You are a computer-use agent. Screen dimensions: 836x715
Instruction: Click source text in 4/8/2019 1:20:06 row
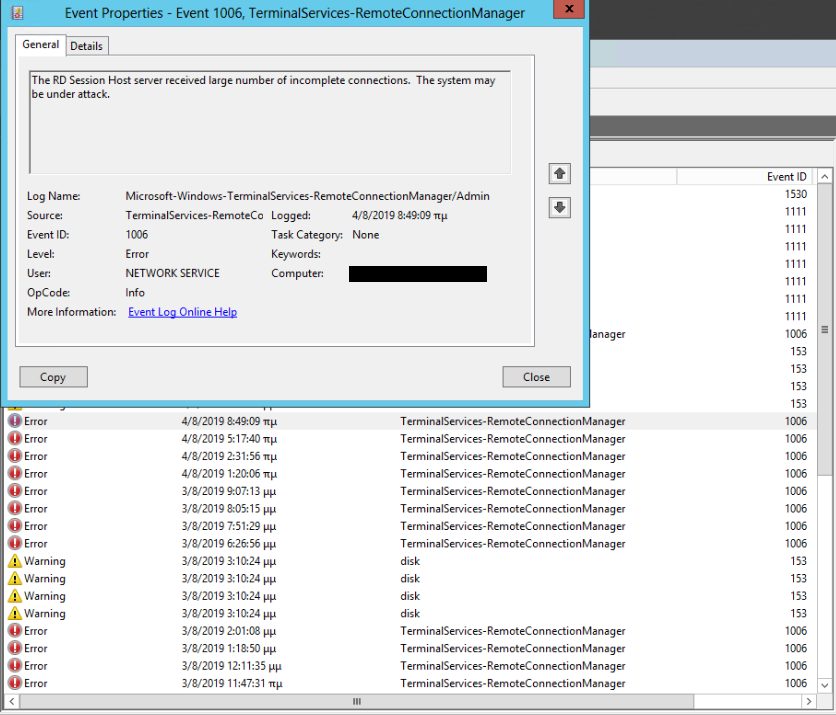tap(512, 474)
